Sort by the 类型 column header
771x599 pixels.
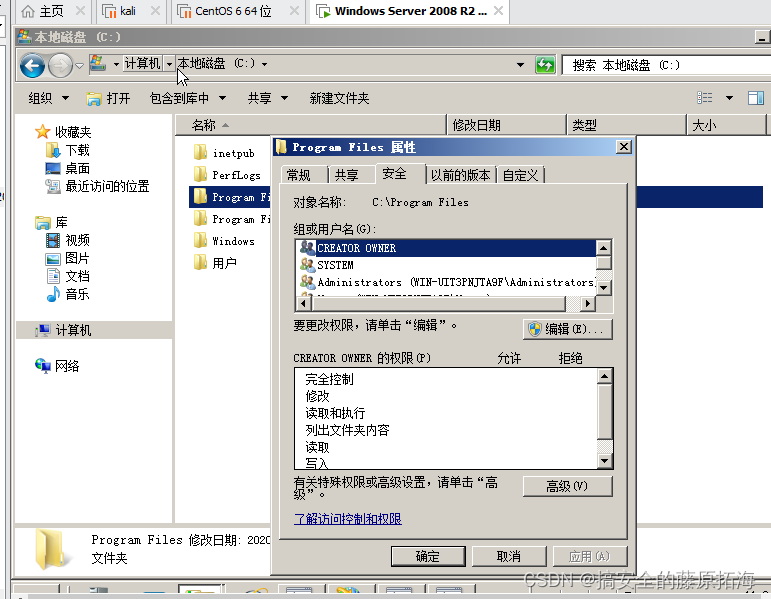pyautogui.click(x=626, y=125)
